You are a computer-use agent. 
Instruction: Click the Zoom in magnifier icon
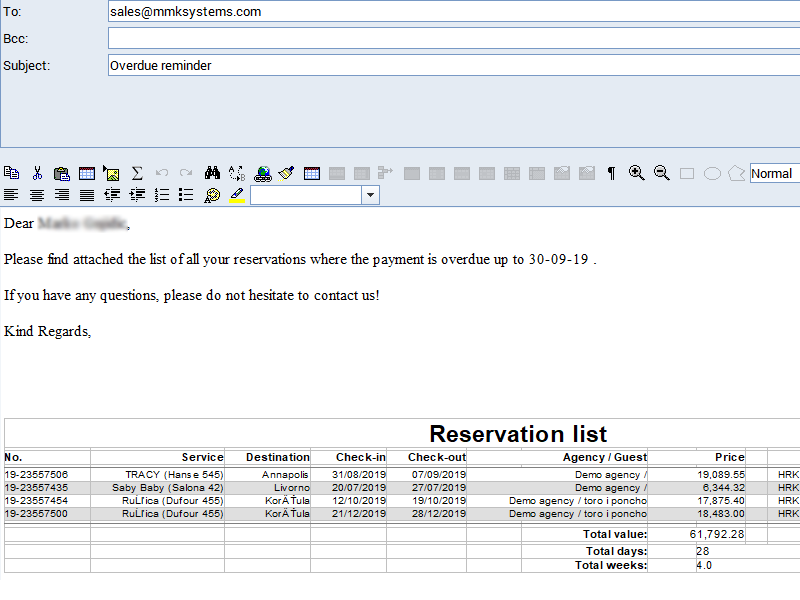click(x=636, y=173)
